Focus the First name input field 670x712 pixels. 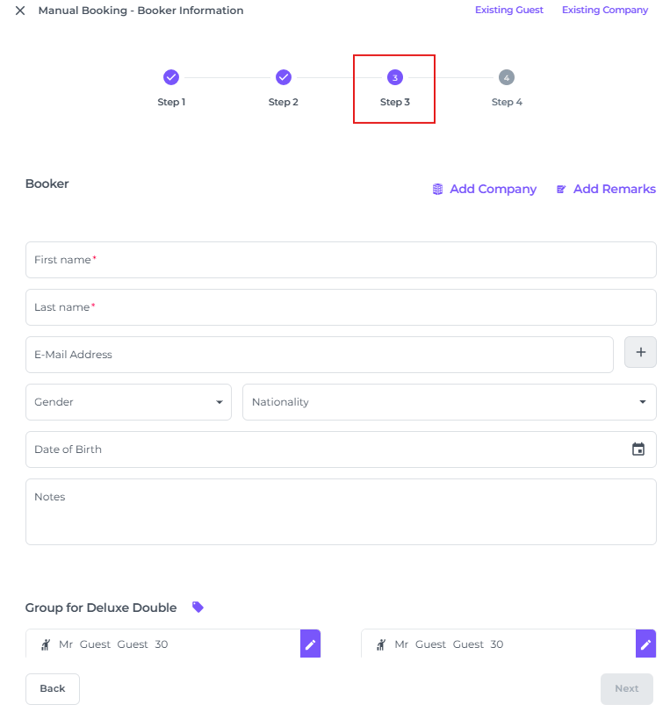341,259
